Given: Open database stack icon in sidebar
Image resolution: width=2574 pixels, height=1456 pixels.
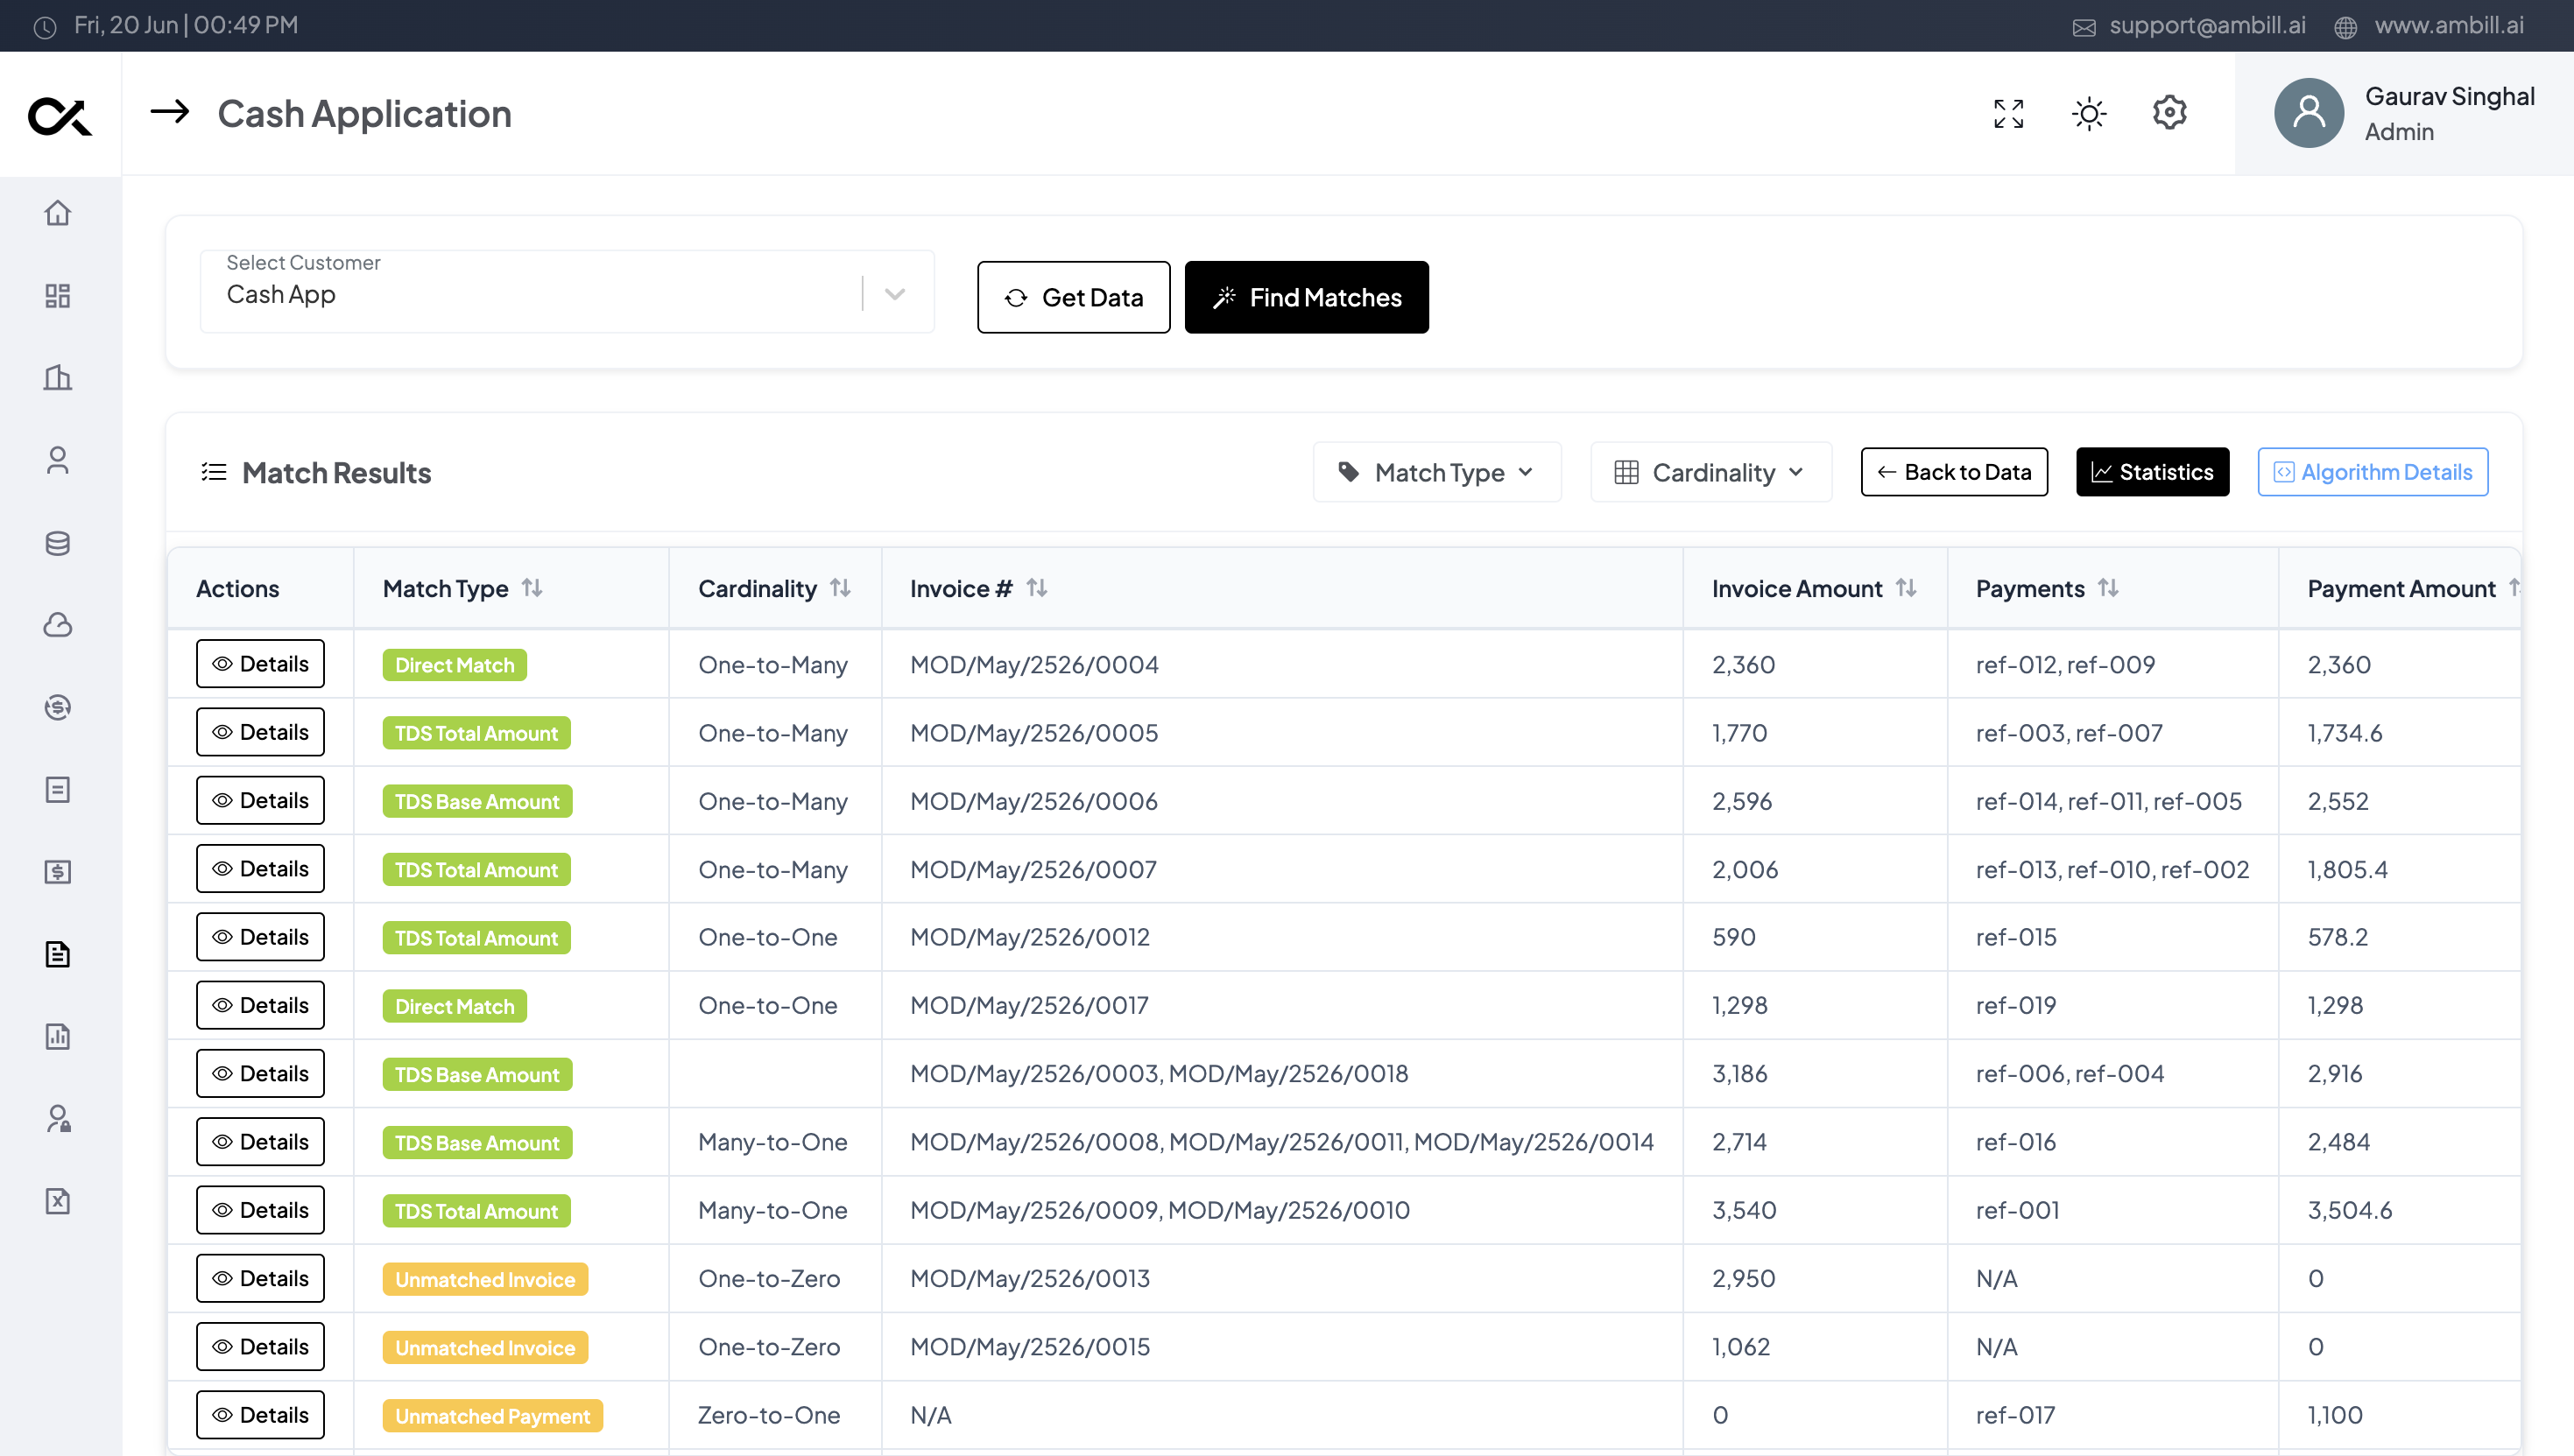Looking at the screenshot, I should coord(58,543).
